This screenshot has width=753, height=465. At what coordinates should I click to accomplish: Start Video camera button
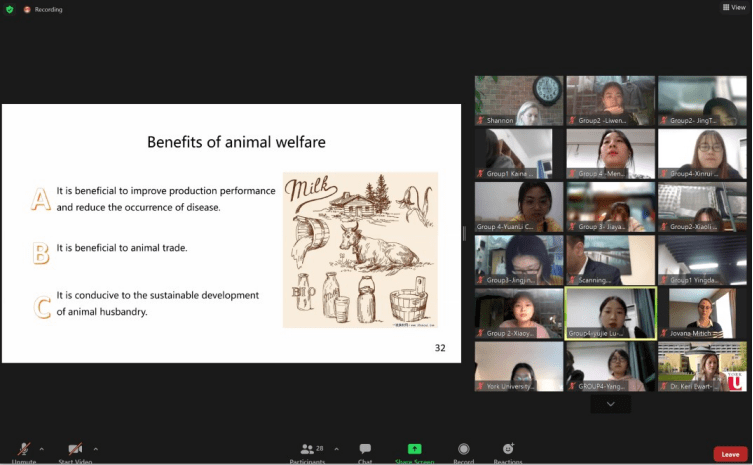[x=75, y=451]
